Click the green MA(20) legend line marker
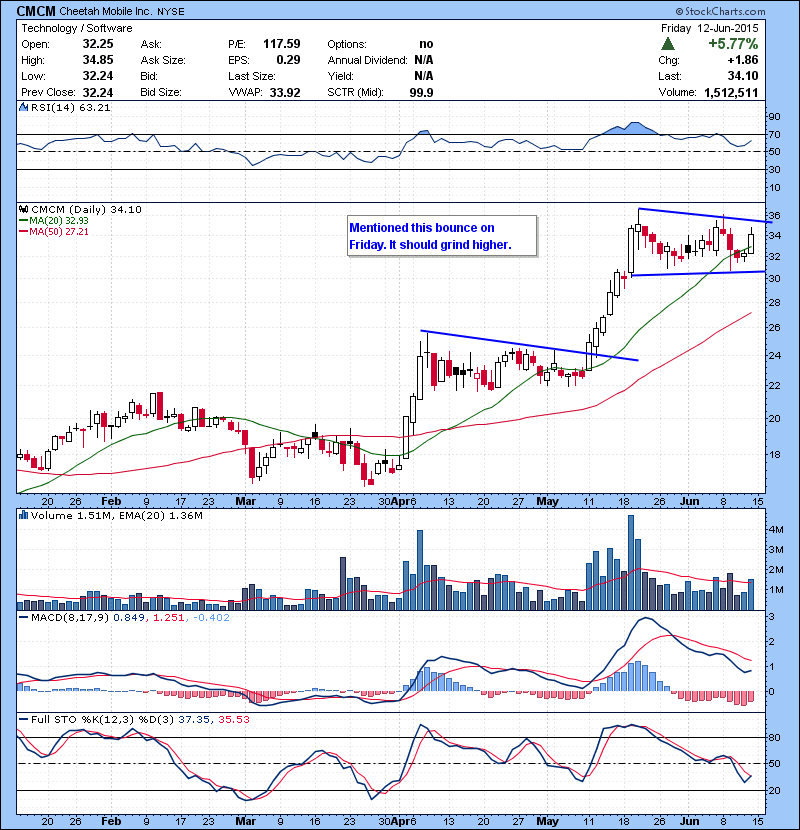Viewport: 800px width, 830px height. coord(24,221)
